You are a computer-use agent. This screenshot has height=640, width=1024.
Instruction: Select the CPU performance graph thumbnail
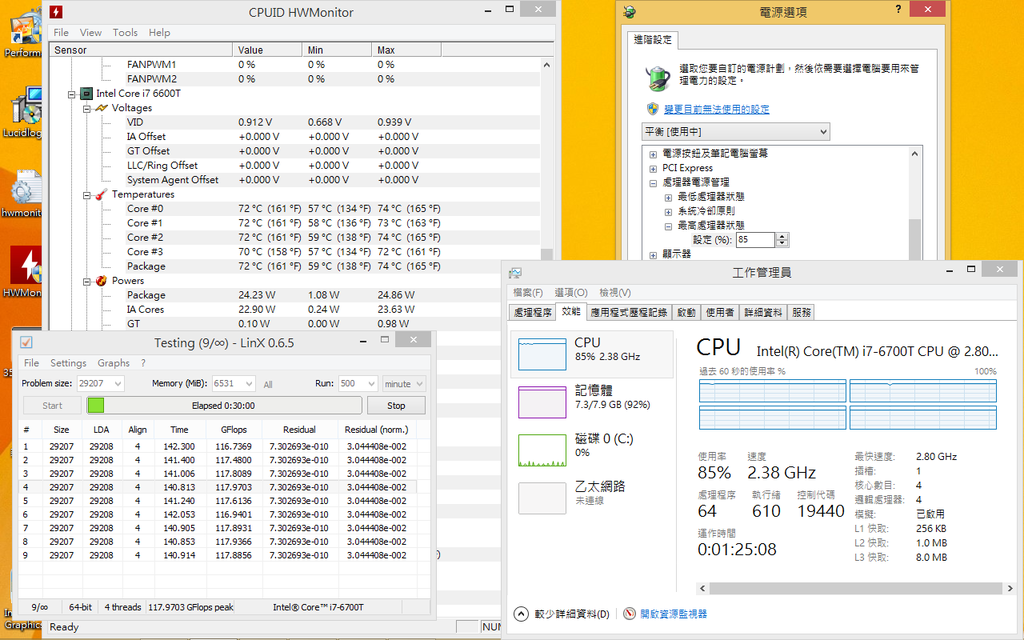(x=542, y=354)
